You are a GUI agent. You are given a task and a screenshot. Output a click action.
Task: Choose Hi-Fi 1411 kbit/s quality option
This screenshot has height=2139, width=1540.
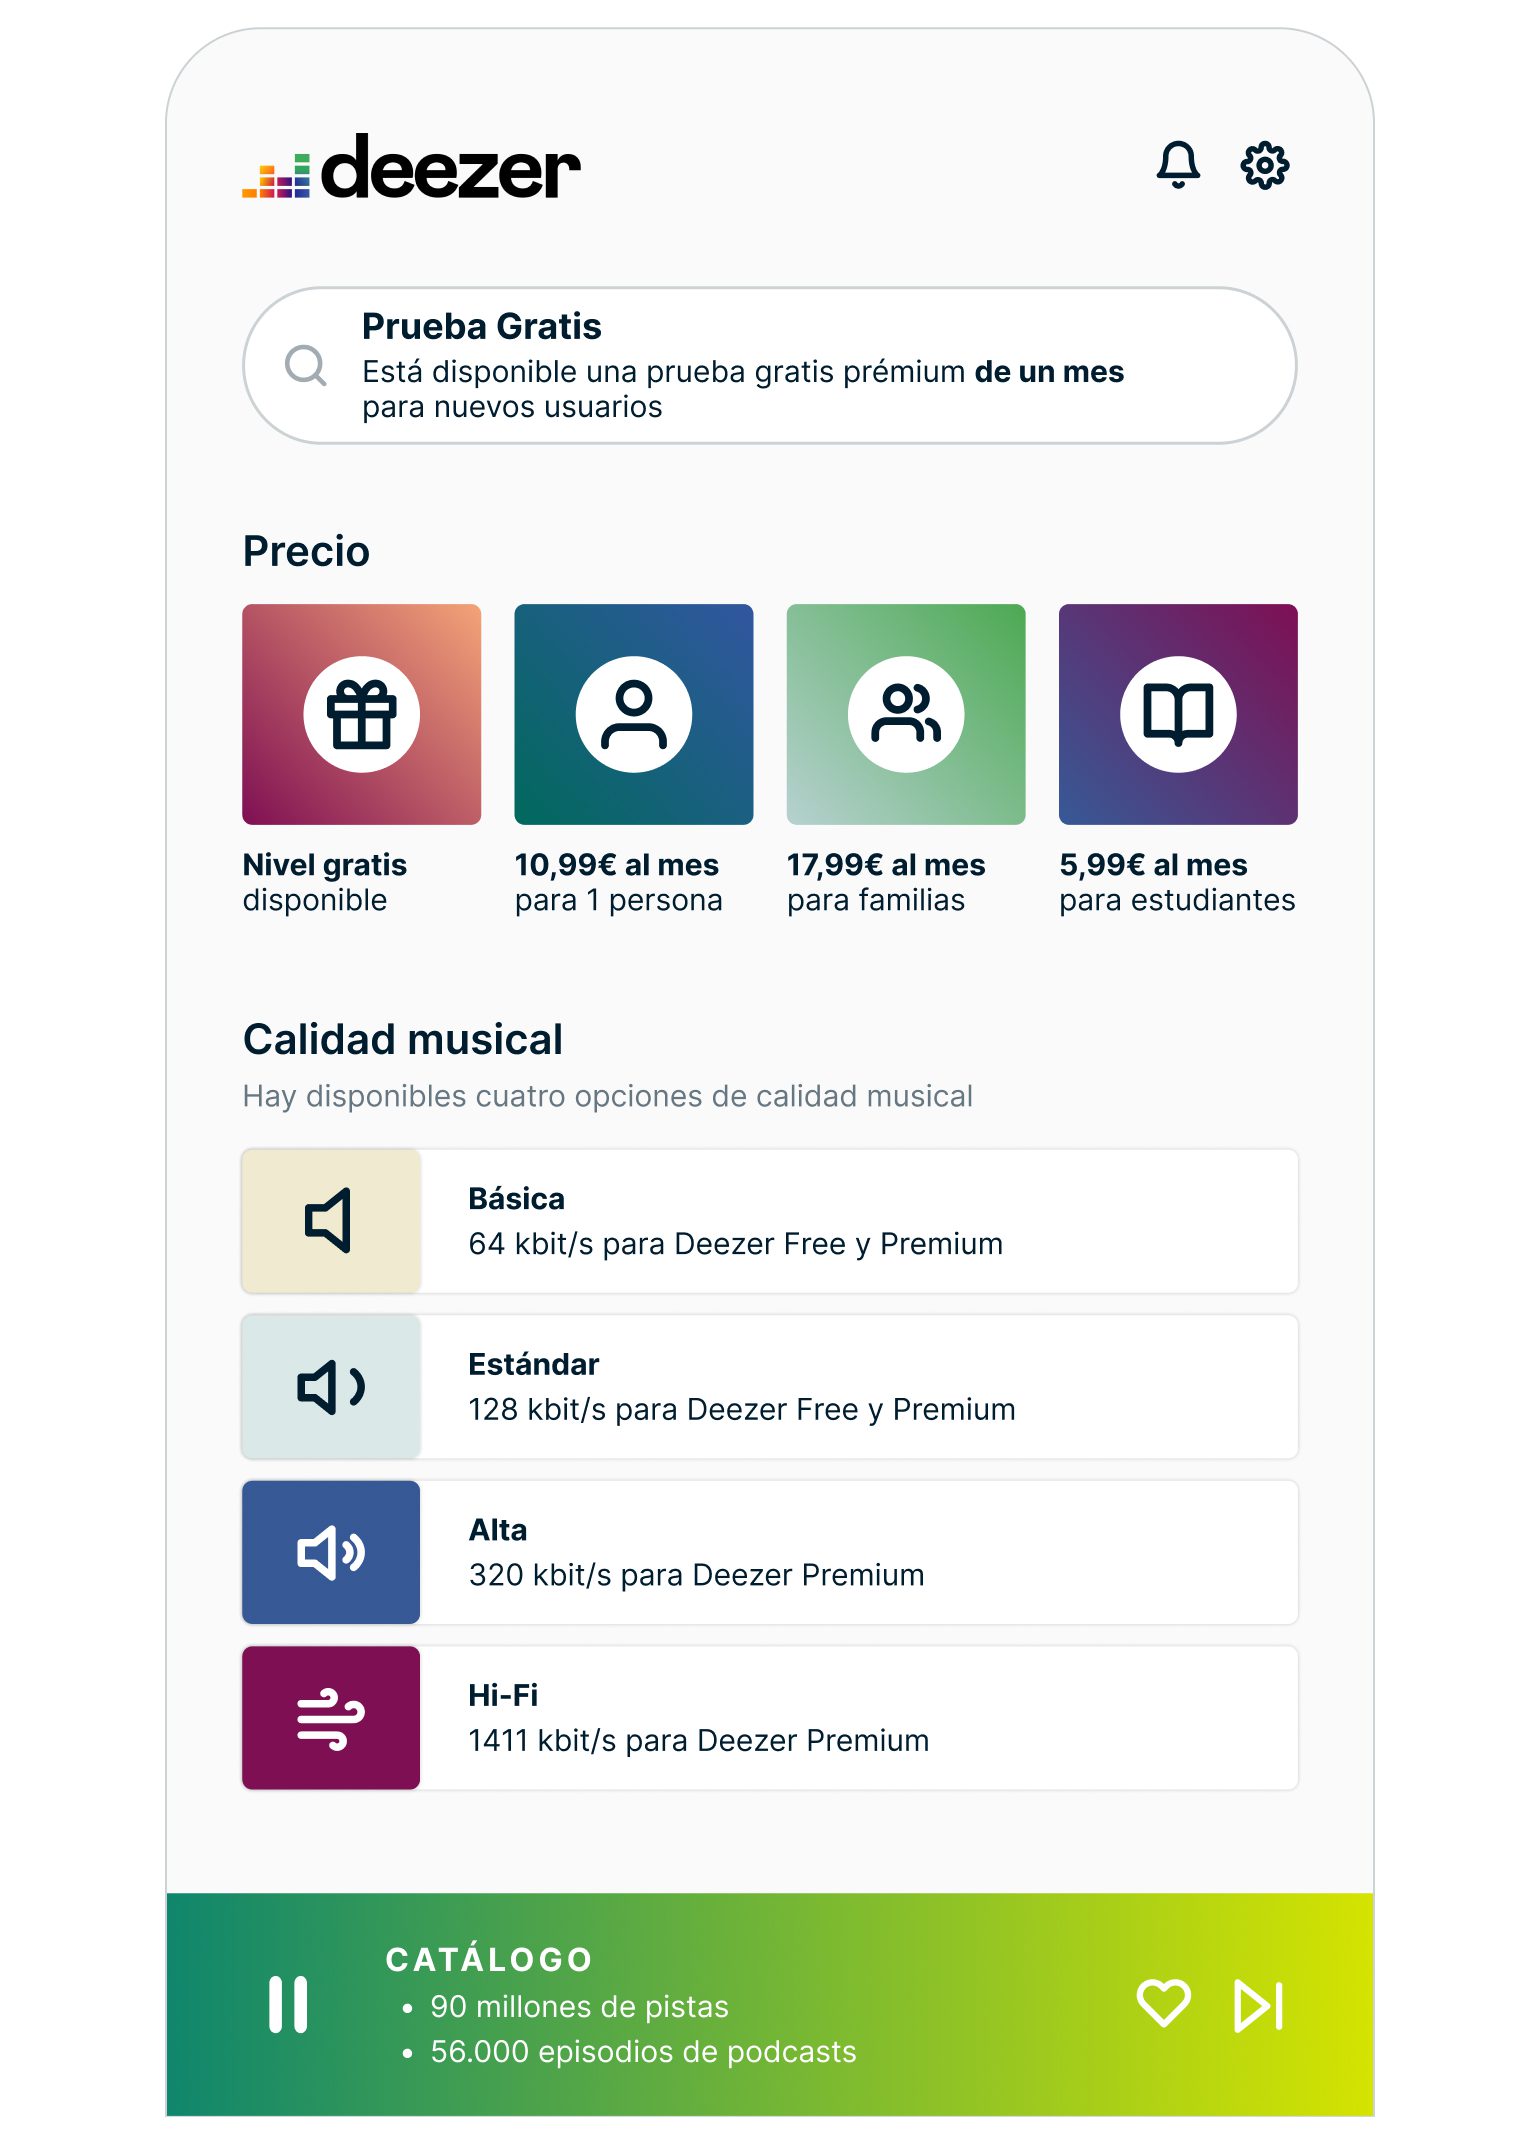tap(770, 1718)
